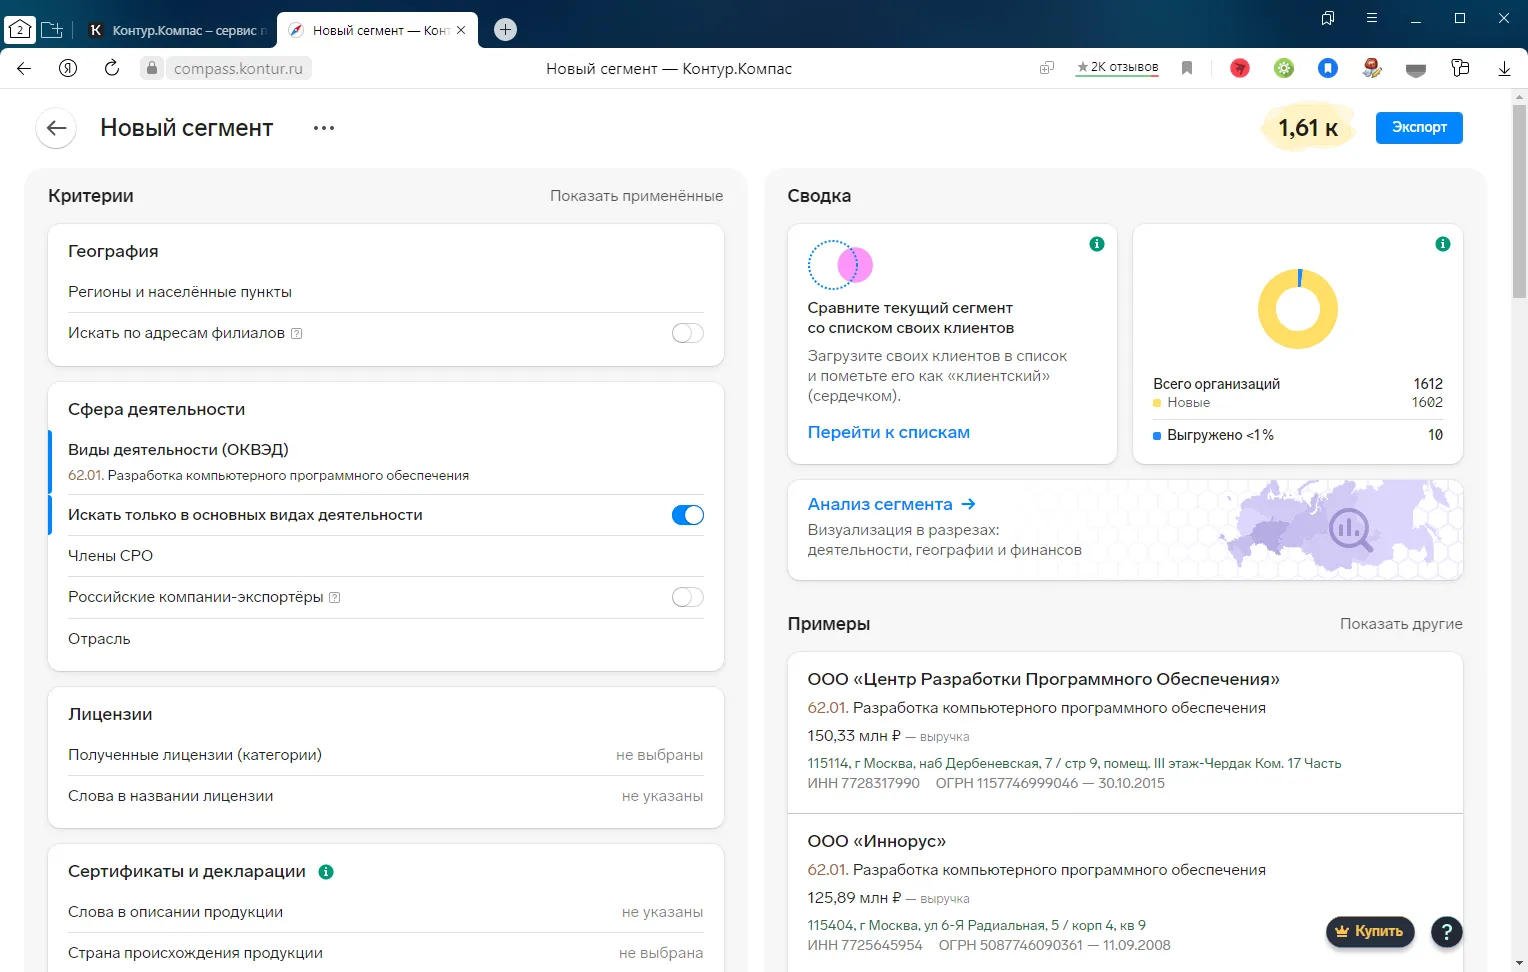Click the extensions puzzle icon in toolbar

[x=1460, y=68]
